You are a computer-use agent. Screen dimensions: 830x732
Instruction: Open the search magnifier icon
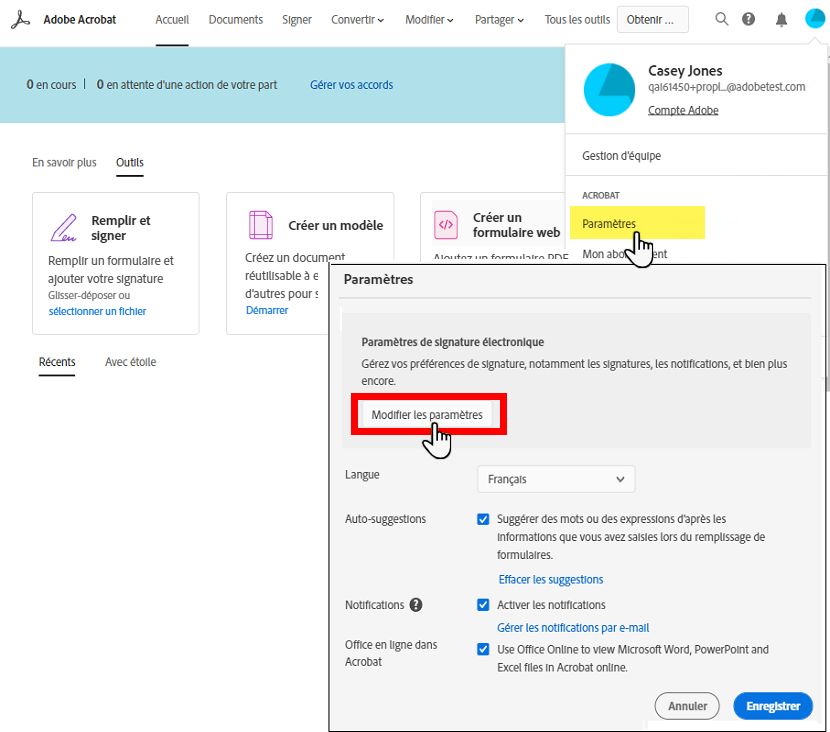click(x=721, y=19)
